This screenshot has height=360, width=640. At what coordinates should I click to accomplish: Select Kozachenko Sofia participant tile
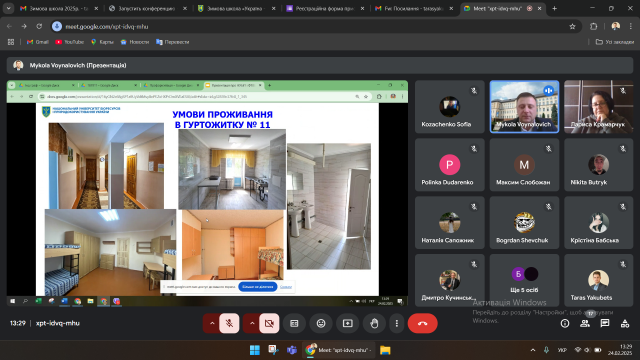pos(449,107)
